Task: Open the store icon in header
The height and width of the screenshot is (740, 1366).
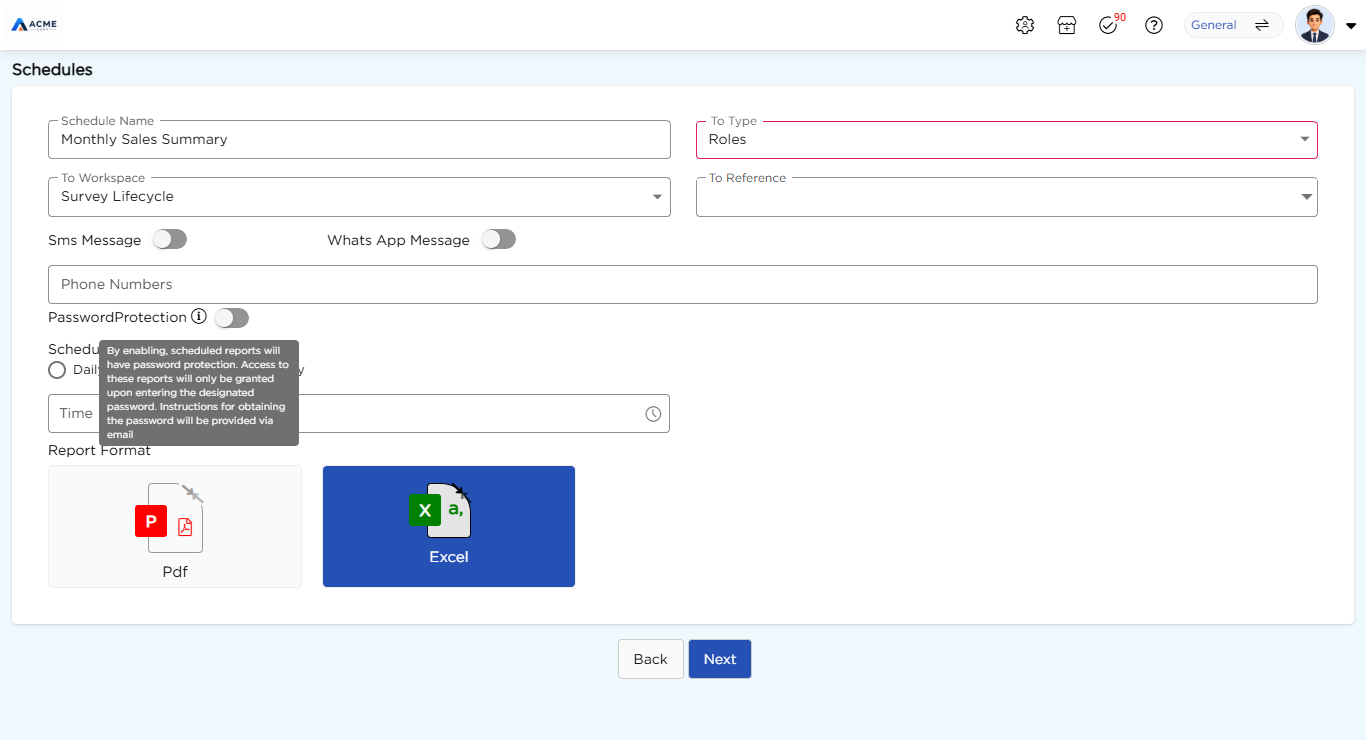Action: coord(1066,26)
